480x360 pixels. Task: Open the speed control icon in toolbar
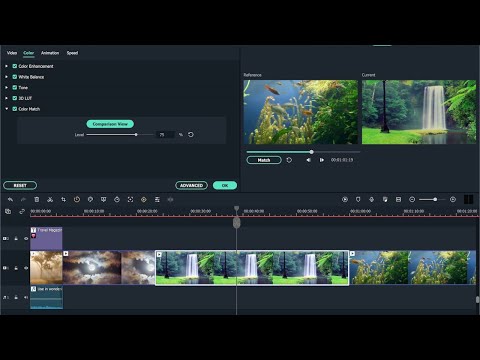[77, 199]
